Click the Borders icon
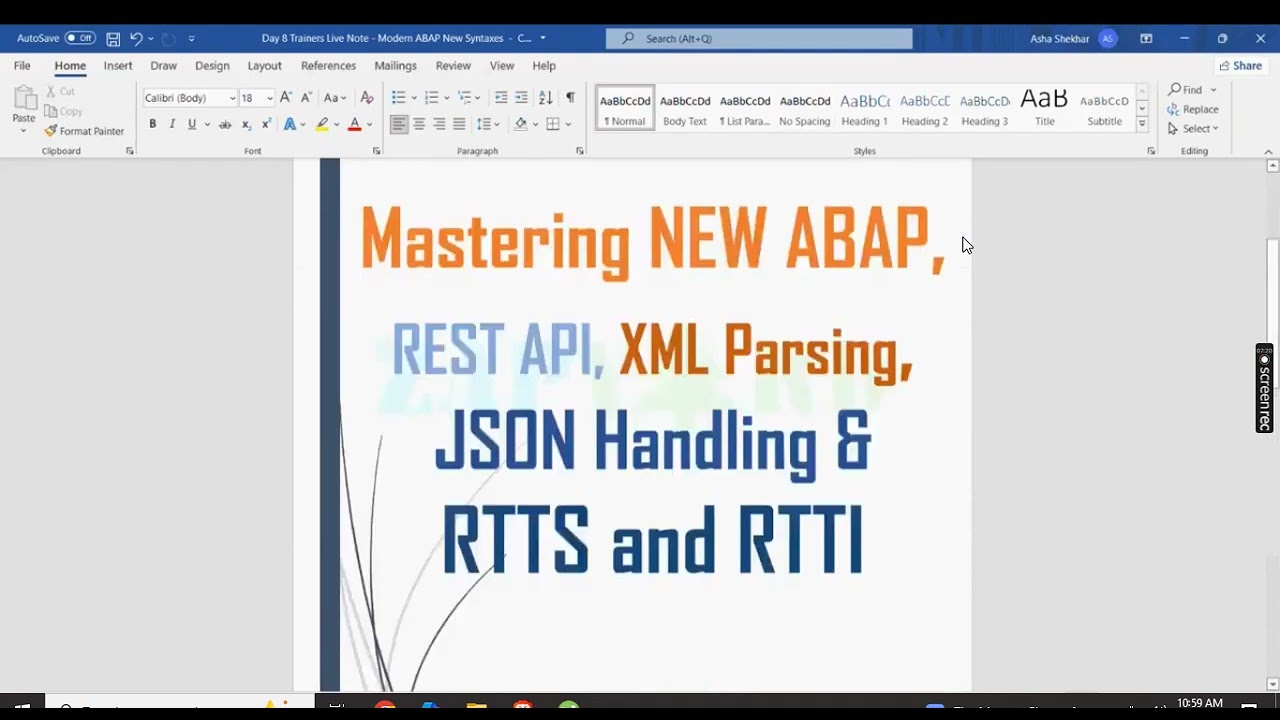This screenshot has width=1280, height=720. click(553, 124)
